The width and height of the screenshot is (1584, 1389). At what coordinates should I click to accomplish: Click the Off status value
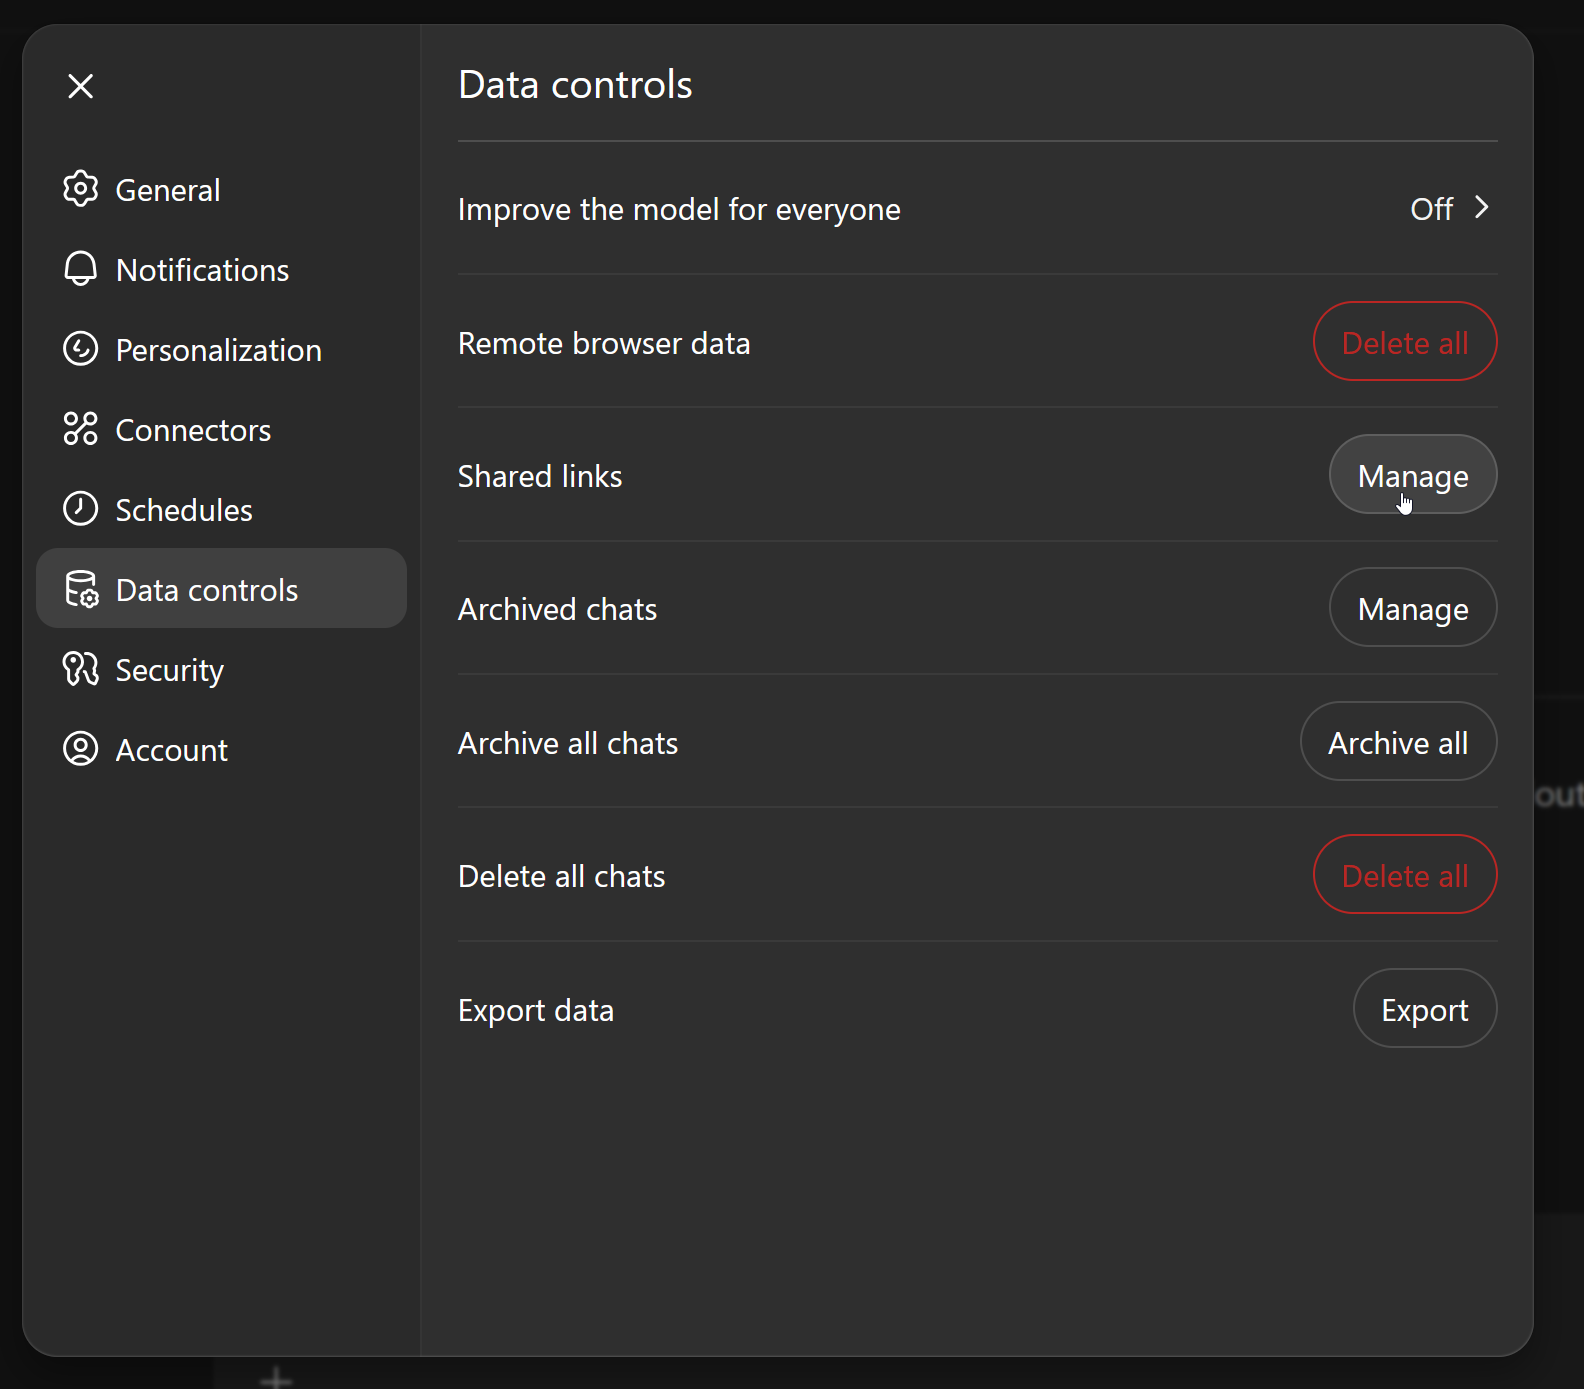(x=1431, y=209)
